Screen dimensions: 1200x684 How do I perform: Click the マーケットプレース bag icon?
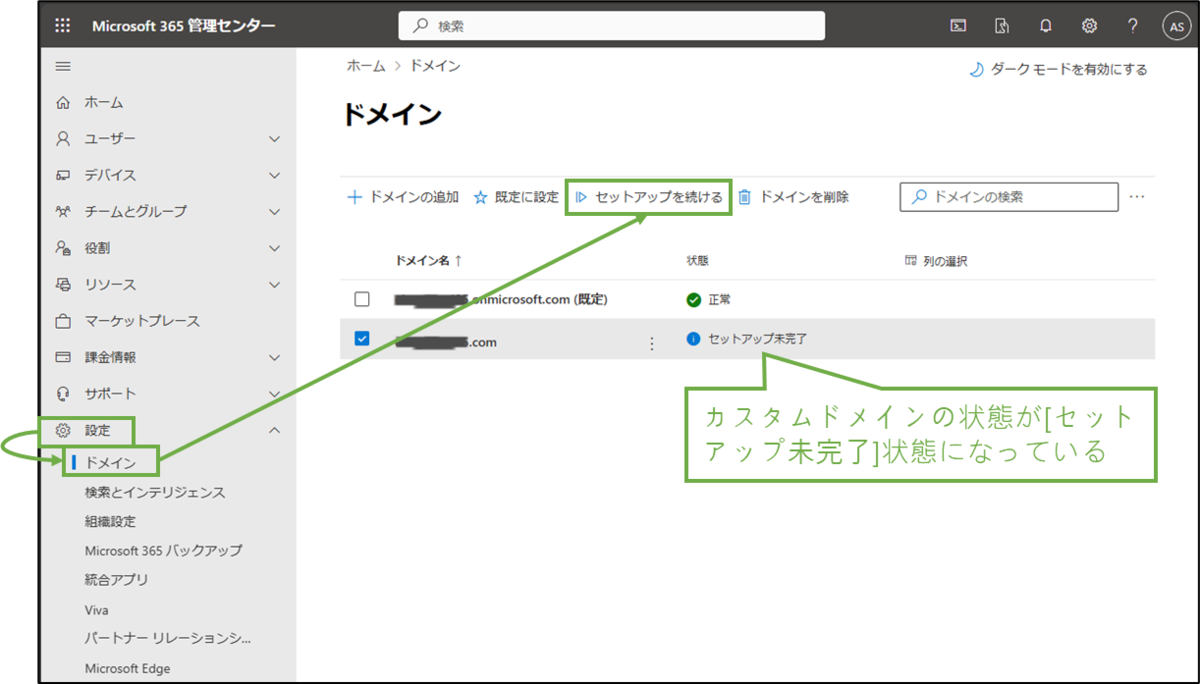pos(63,321)
